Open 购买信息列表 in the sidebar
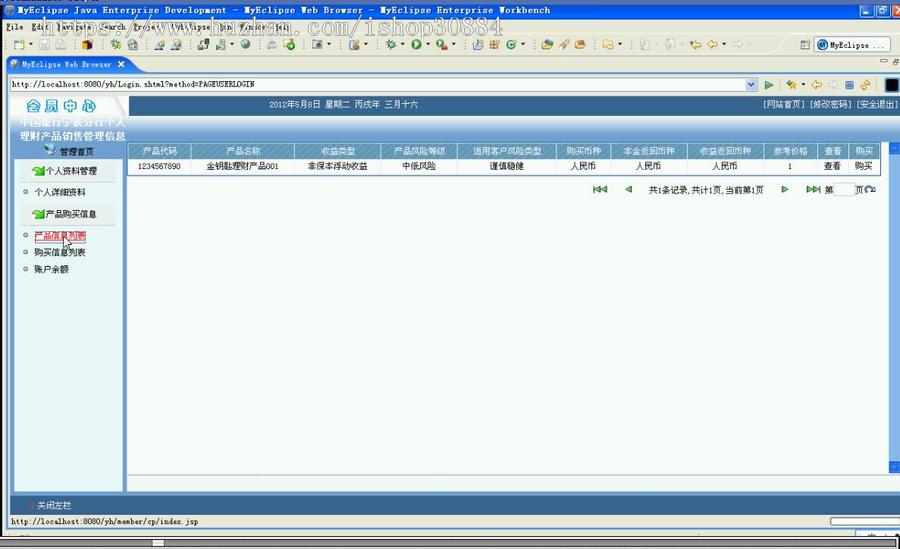Viewport: 900px width, 549px height. pos(60,252)
